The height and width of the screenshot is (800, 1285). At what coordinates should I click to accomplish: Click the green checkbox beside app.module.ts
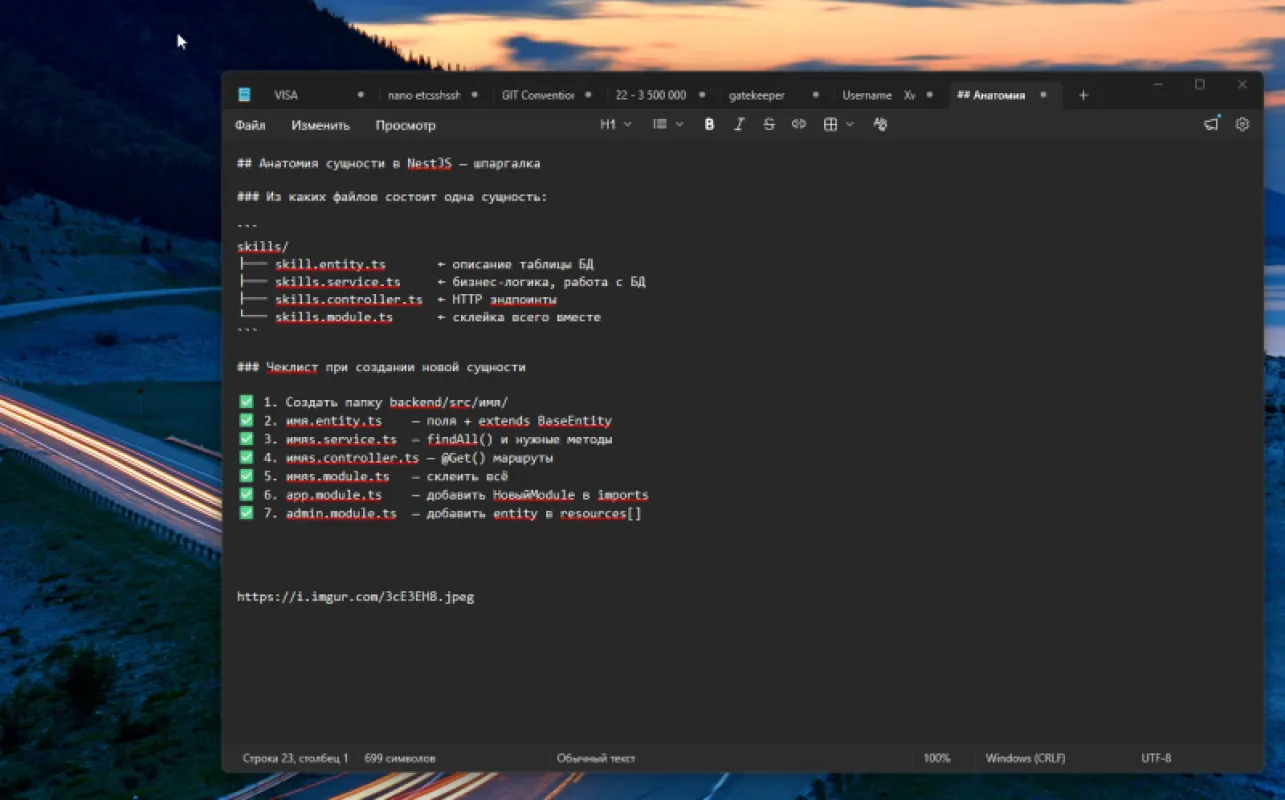tap(246, 495)
